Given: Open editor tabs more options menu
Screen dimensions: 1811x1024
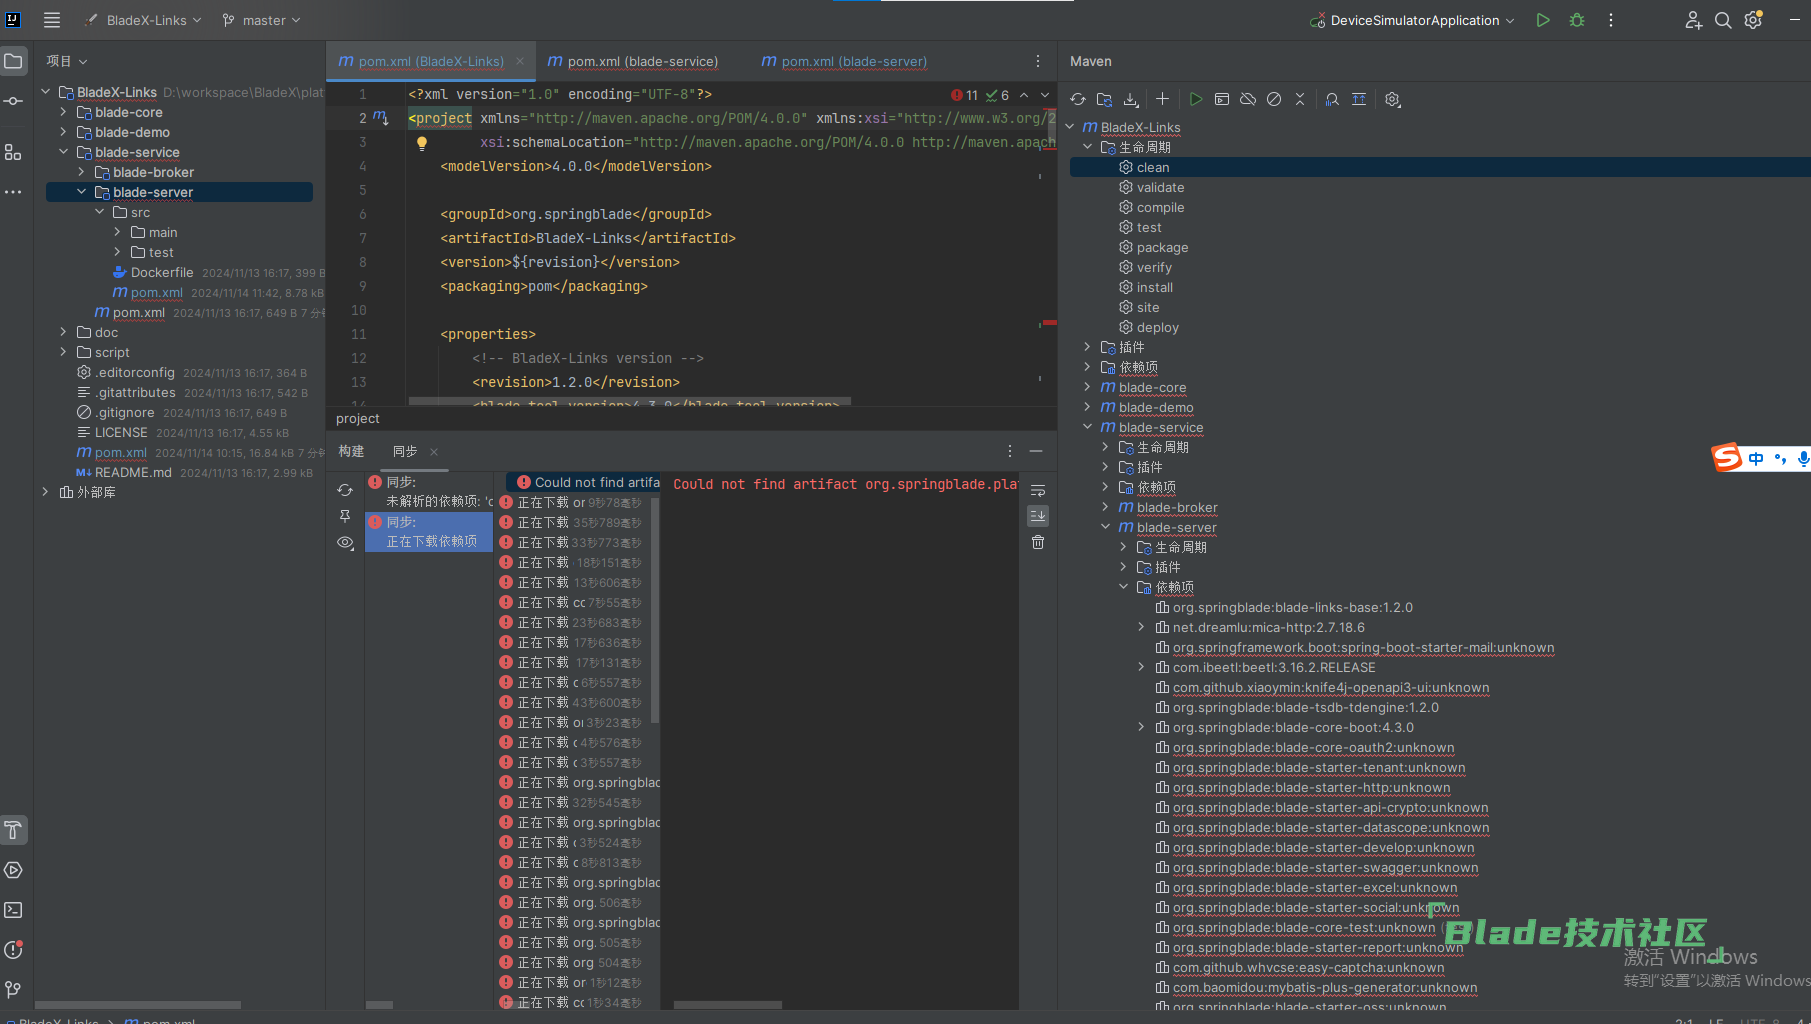Looking at the screenshot, I should tap(1038, 61).
